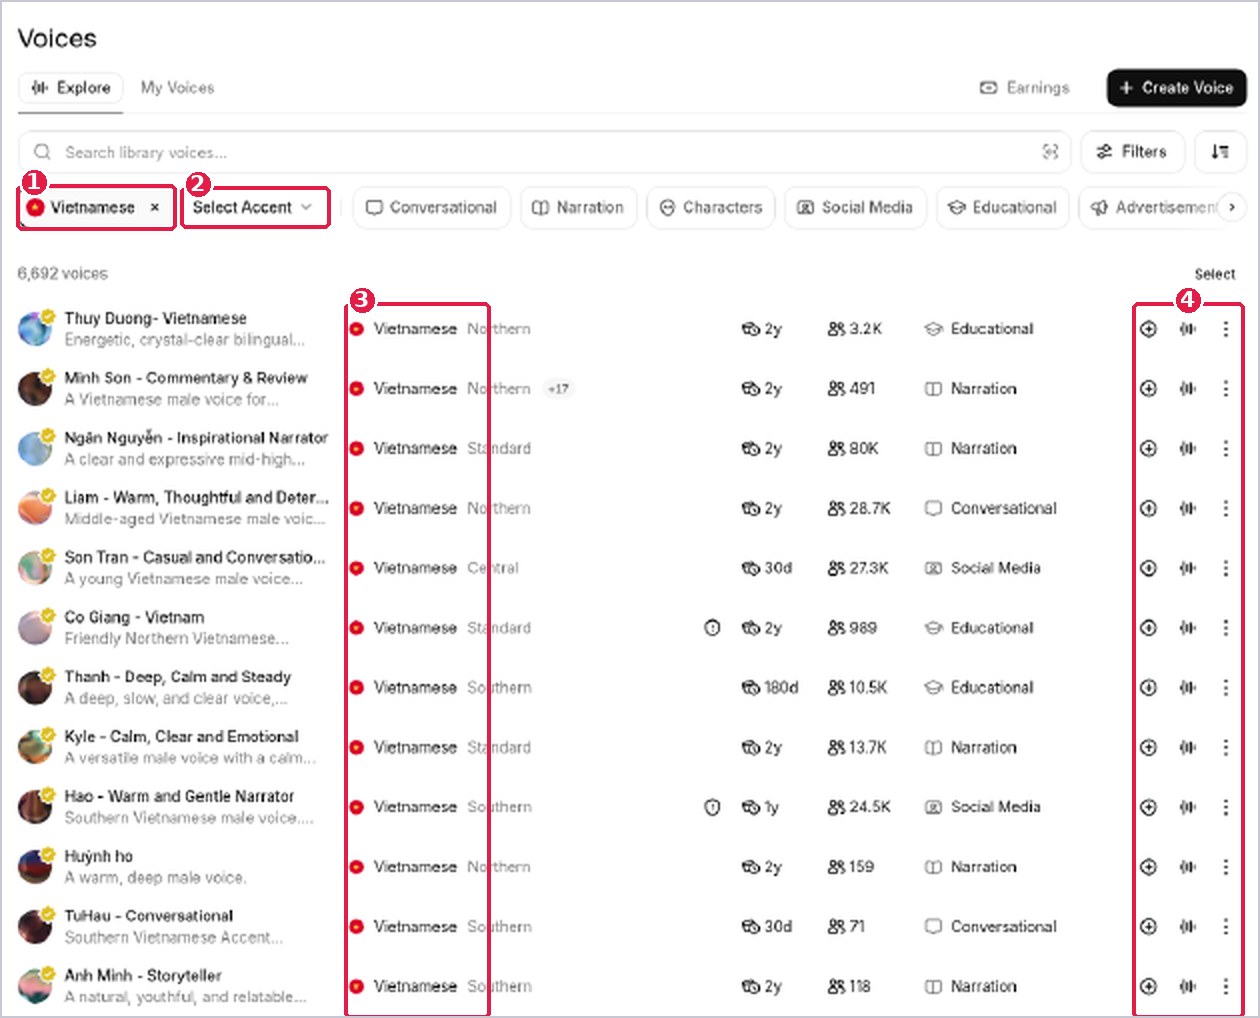Remove the Vietnamese language filter
This screenshot has height=1018, width=1260.
point(155,208)
